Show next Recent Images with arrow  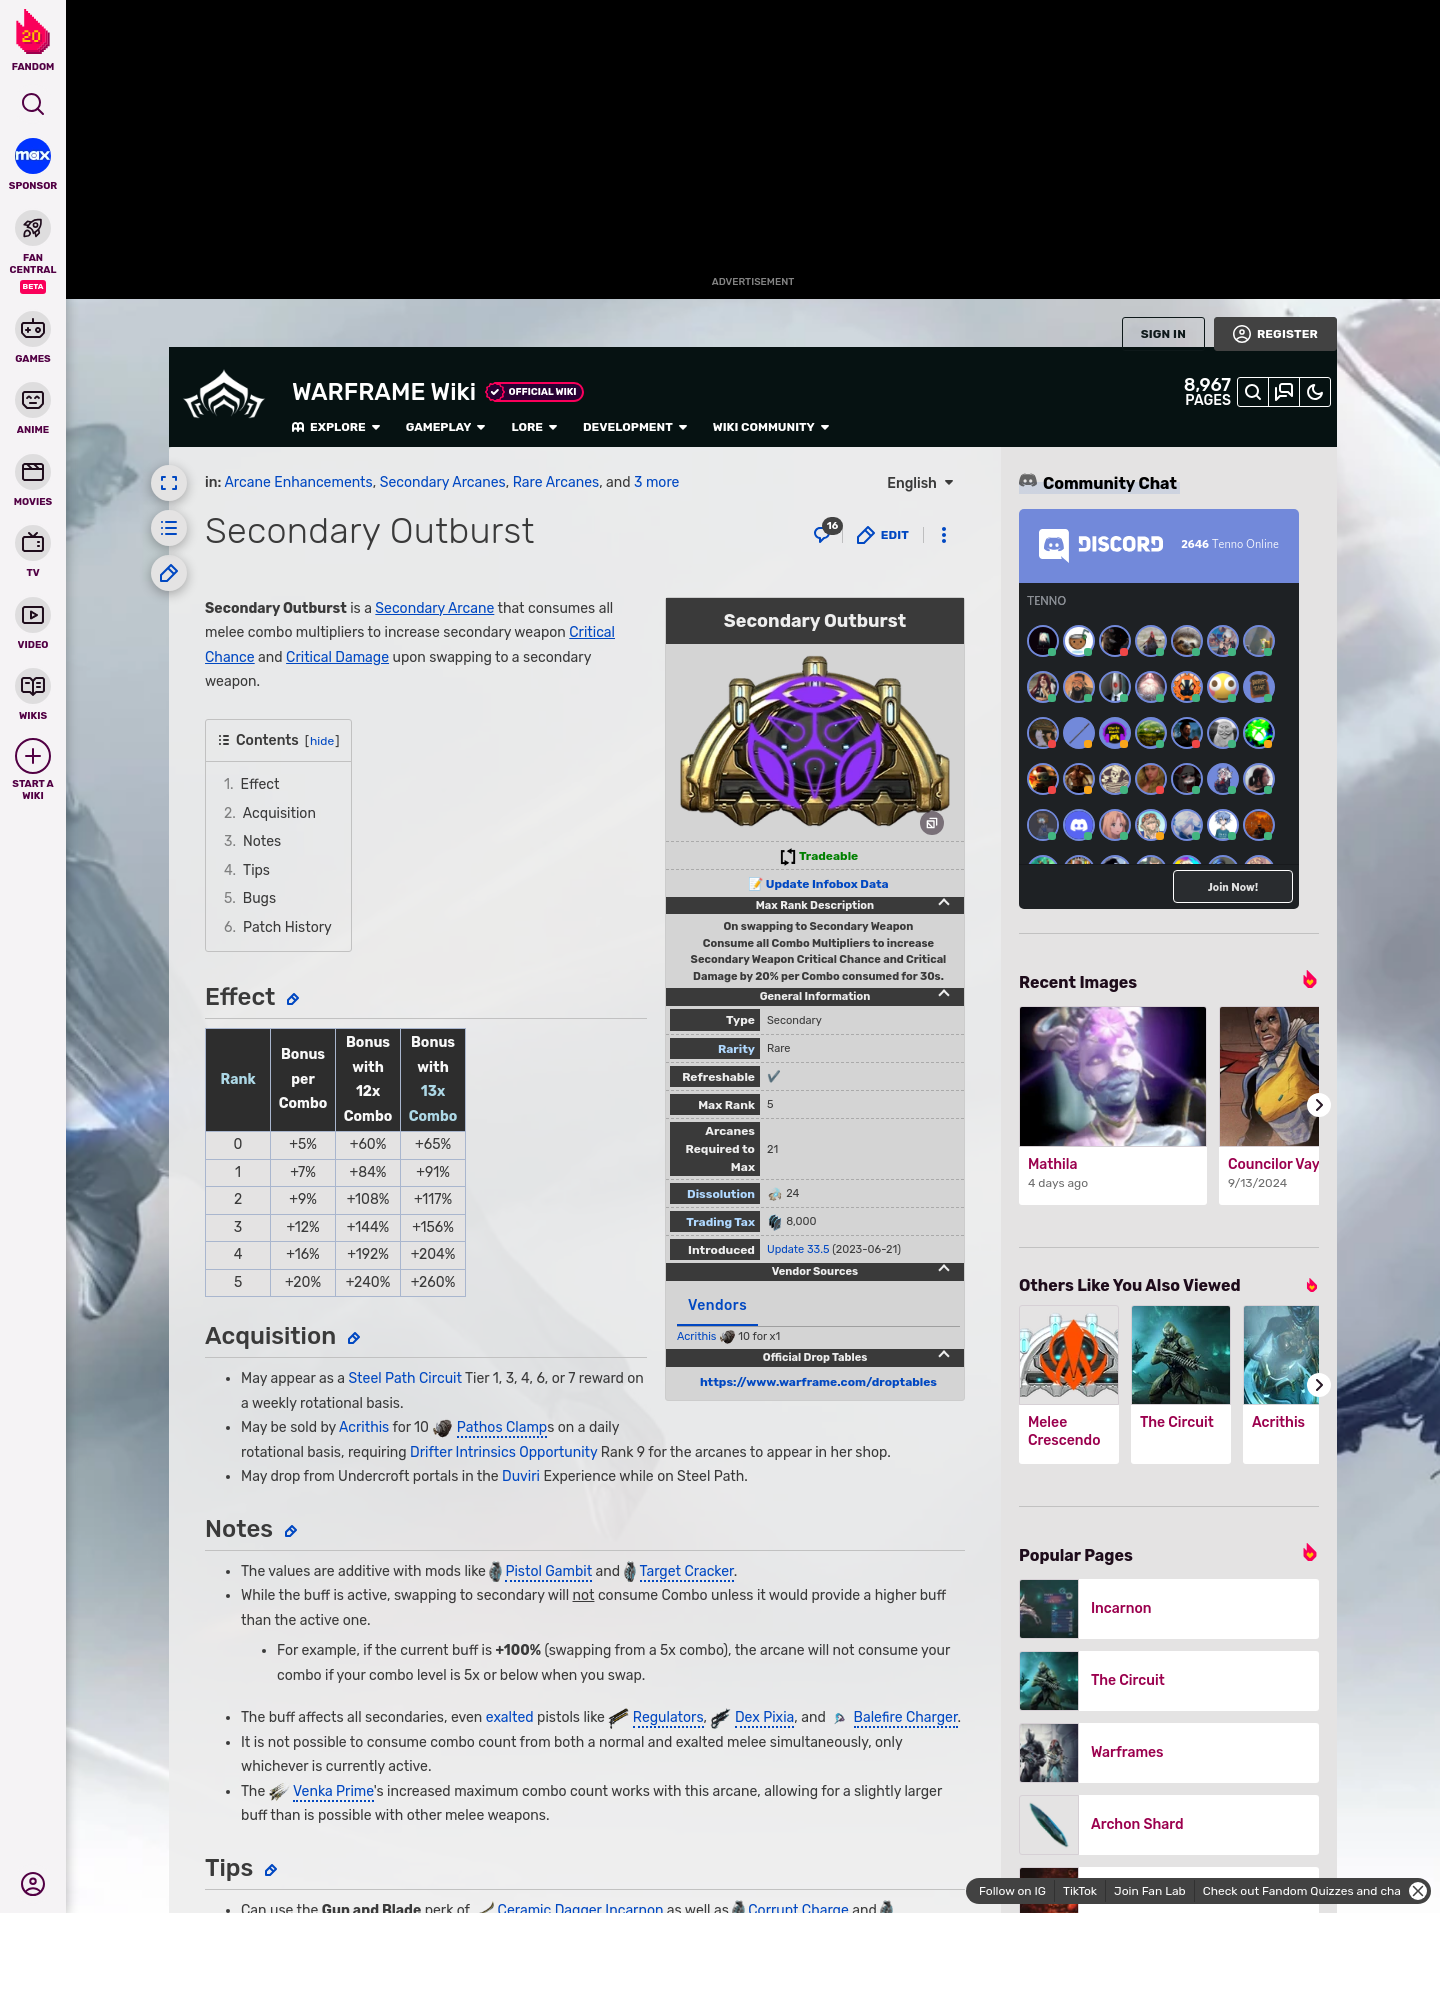[1318, 1105]
